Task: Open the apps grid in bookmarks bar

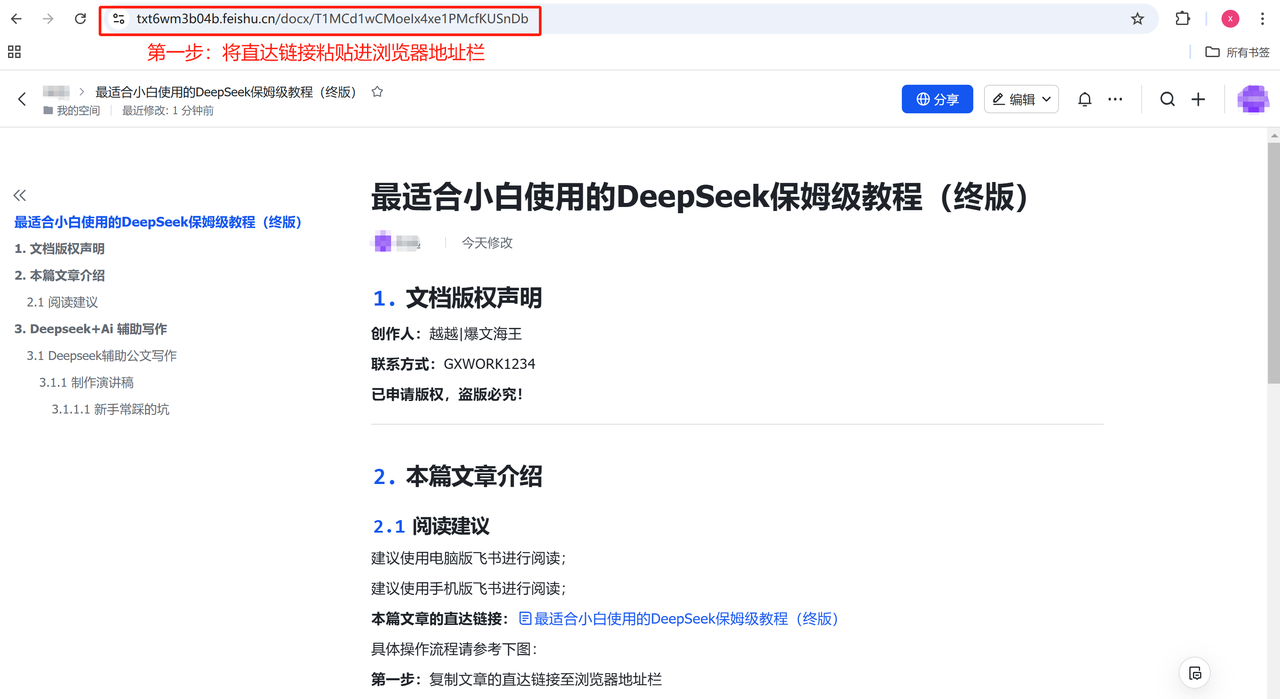Action: pyautogui.click(x=14, y=52)
